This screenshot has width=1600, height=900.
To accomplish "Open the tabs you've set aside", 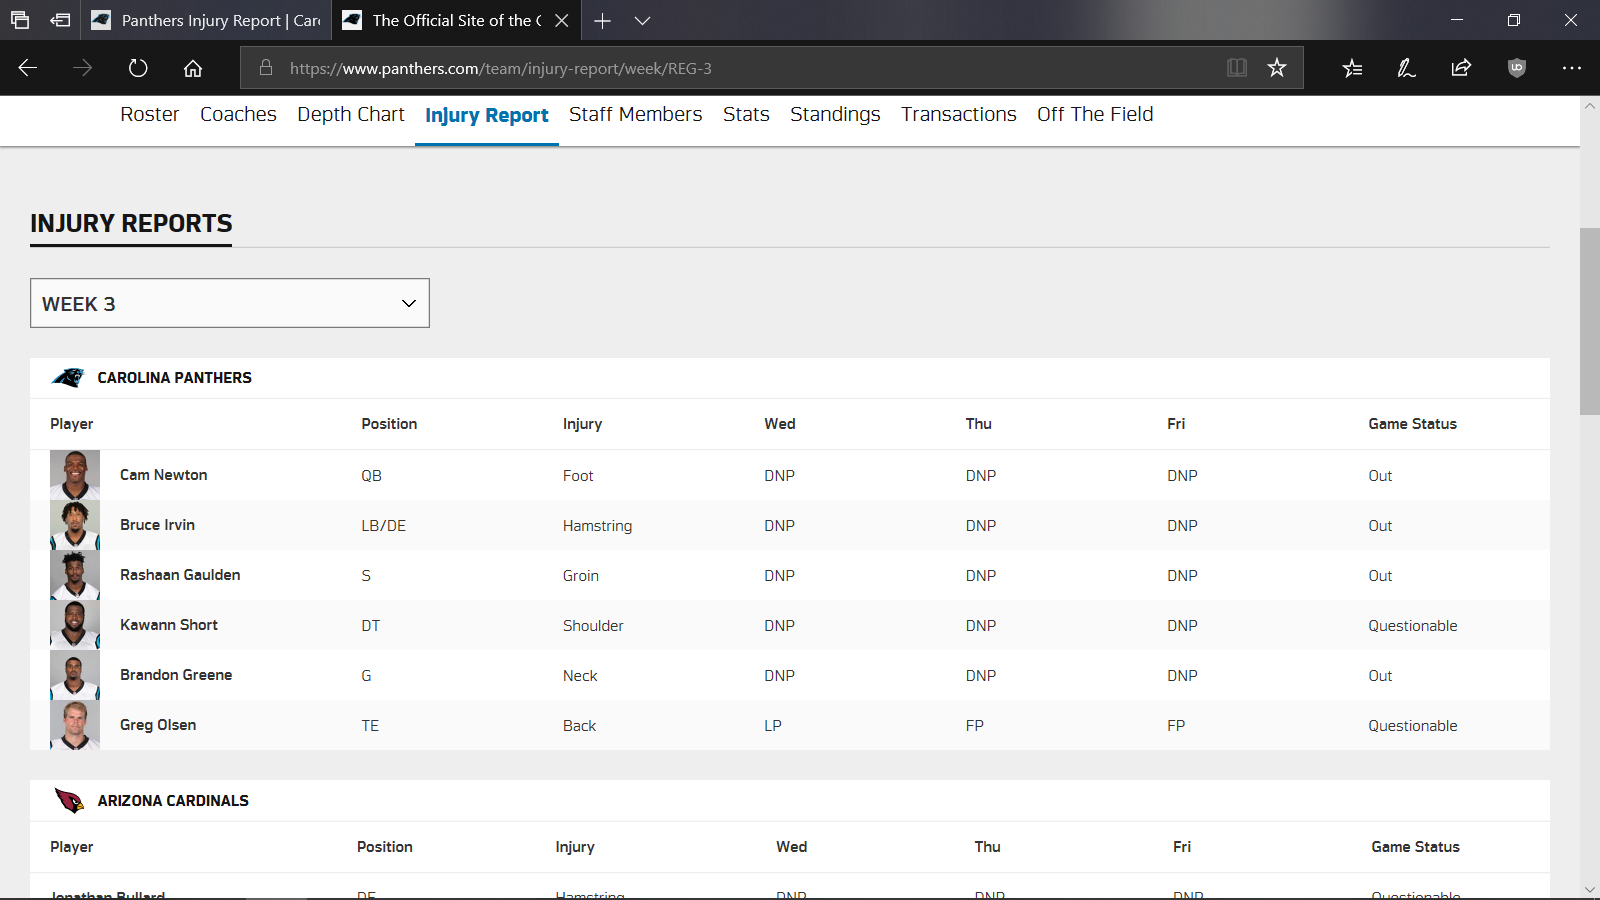I will (x=20, y=20).
